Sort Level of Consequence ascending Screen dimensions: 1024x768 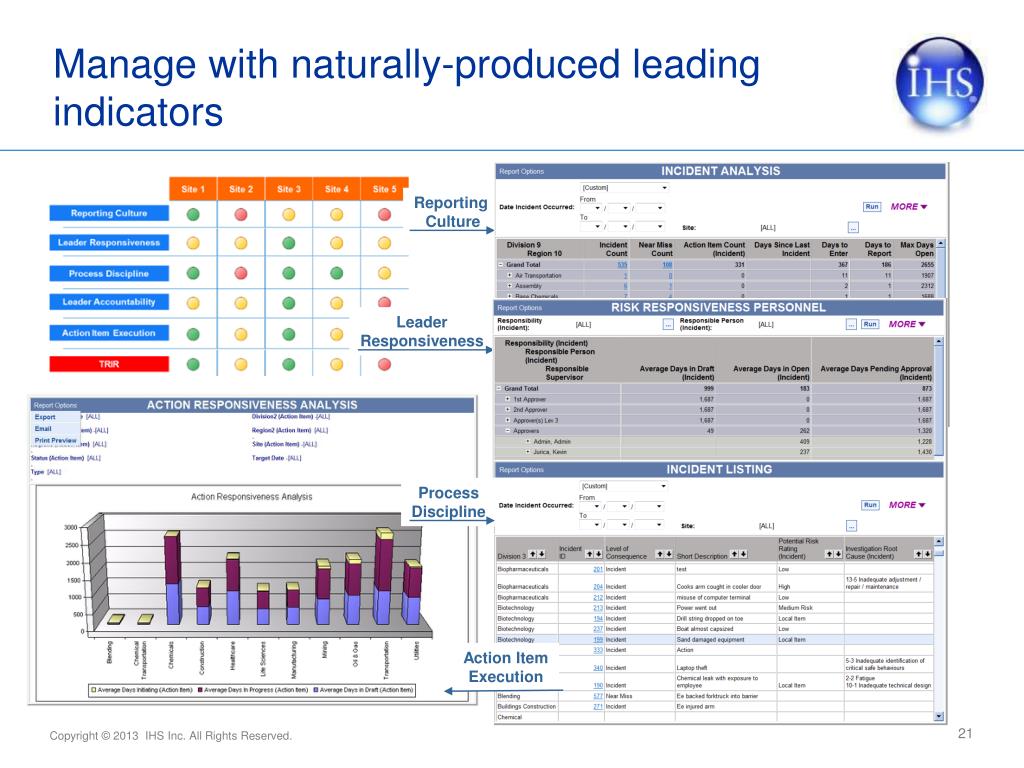click(x=660, y=554)
